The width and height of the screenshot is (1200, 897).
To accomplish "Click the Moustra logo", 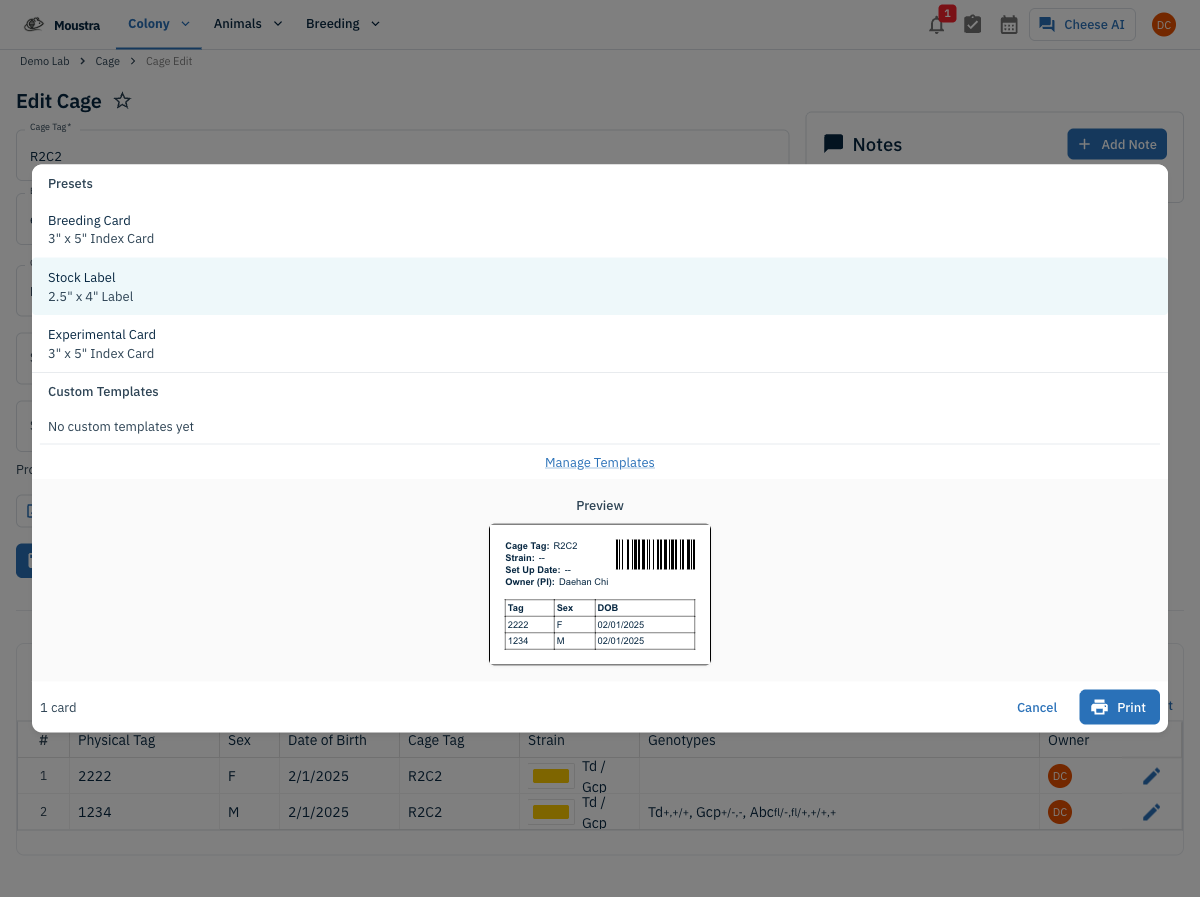I will click(62, 24).
